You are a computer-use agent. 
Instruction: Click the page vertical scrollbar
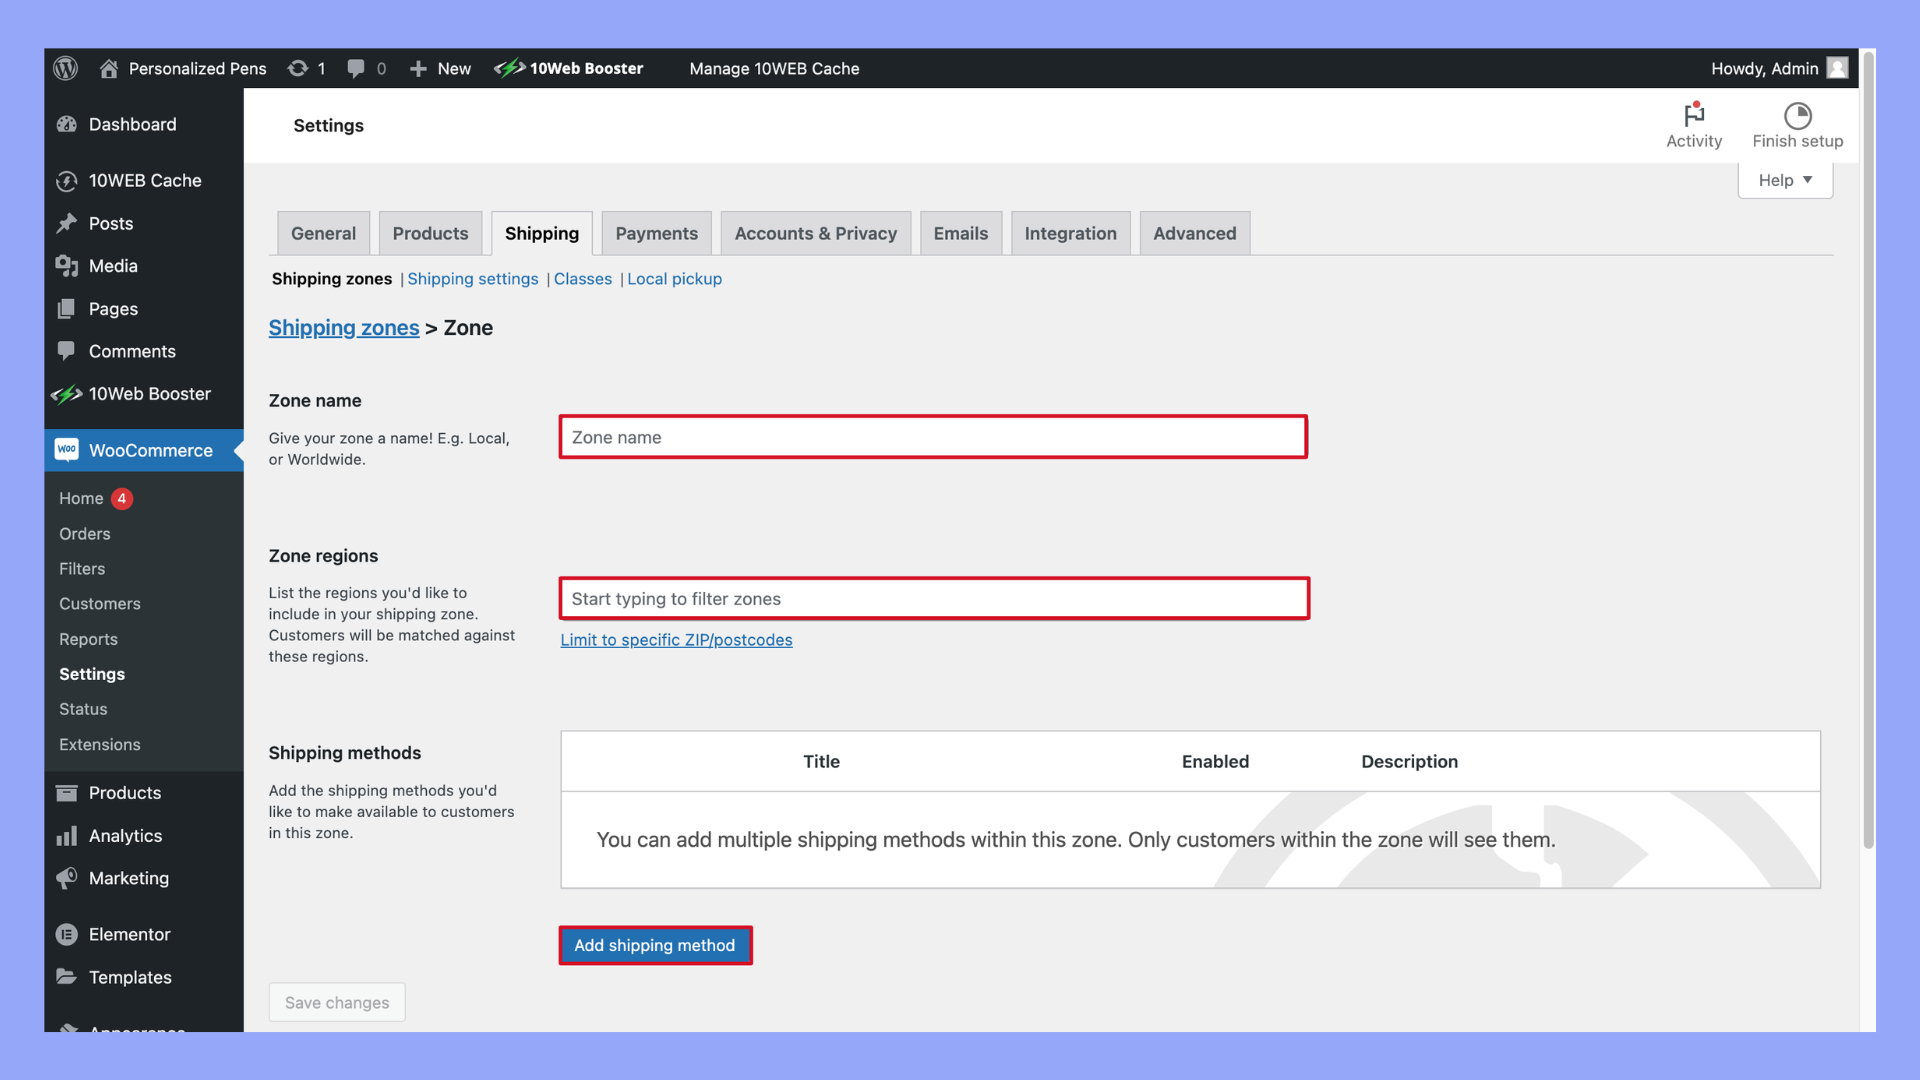click(x=1867, y=450)
